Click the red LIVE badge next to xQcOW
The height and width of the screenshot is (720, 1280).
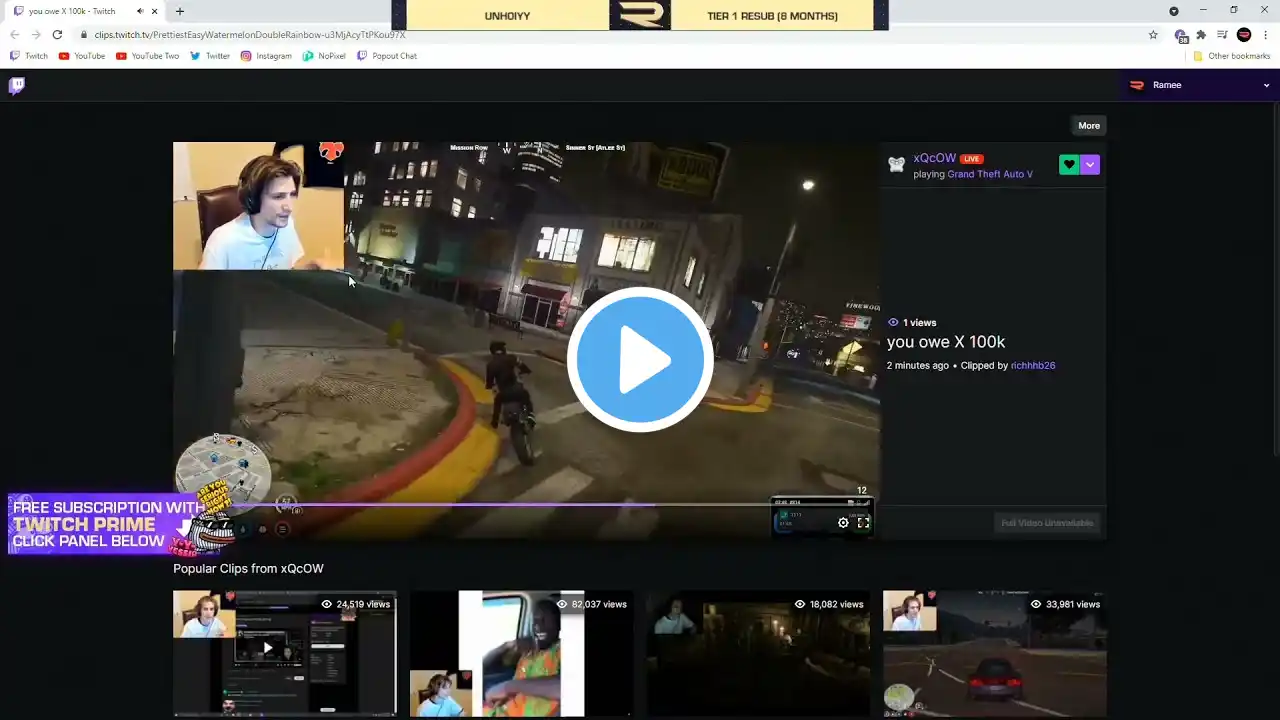tap(972, 159)
